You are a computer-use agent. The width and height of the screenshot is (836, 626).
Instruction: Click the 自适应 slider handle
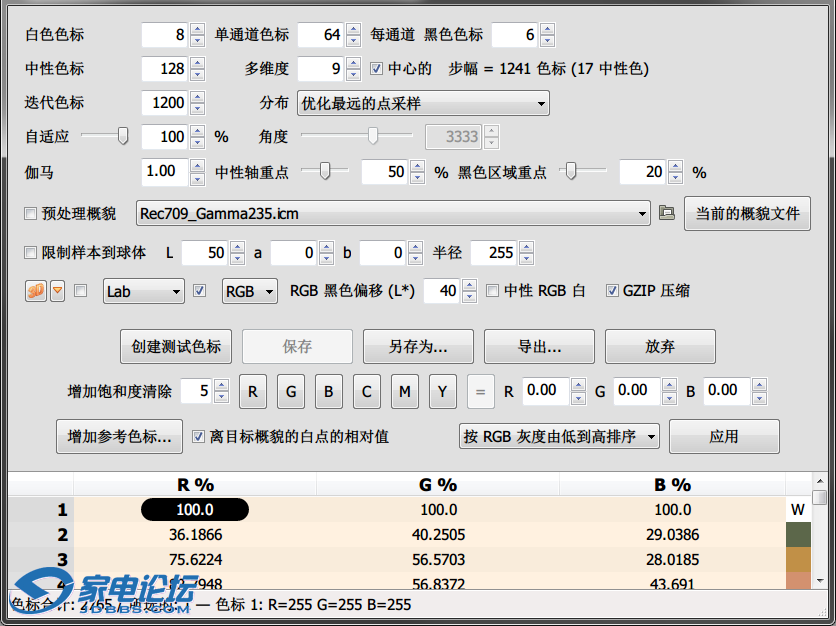[123, 136]
